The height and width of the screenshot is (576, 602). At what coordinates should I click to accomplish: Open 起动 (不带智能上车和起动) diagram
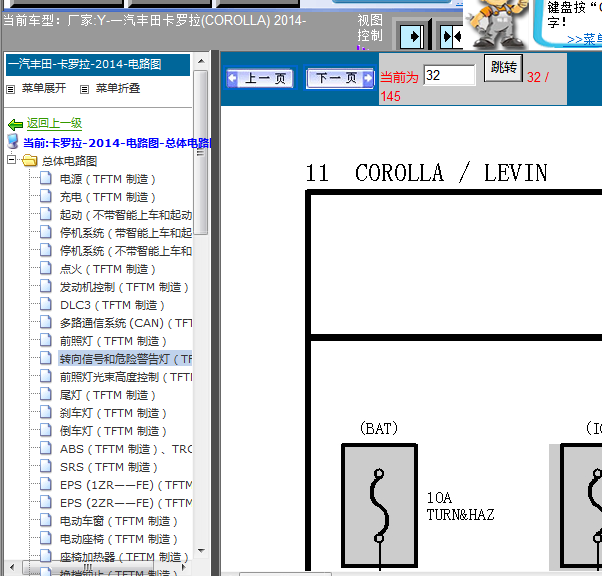click(126, 215)
